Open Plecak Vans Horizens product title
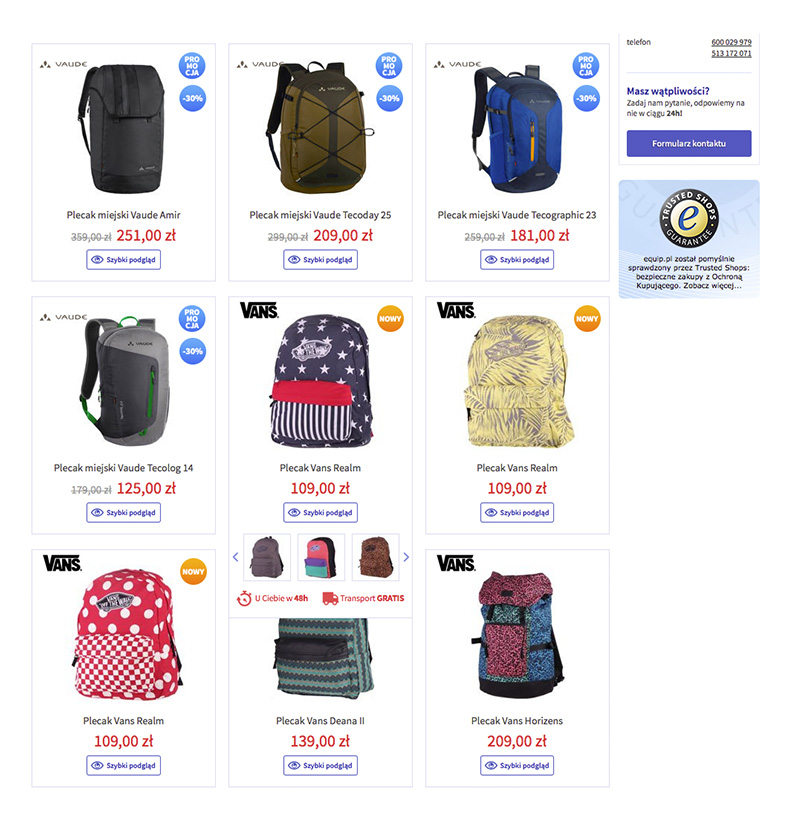Image resolution: width=800 pixels, height=813 pixels. coord(517,721)
